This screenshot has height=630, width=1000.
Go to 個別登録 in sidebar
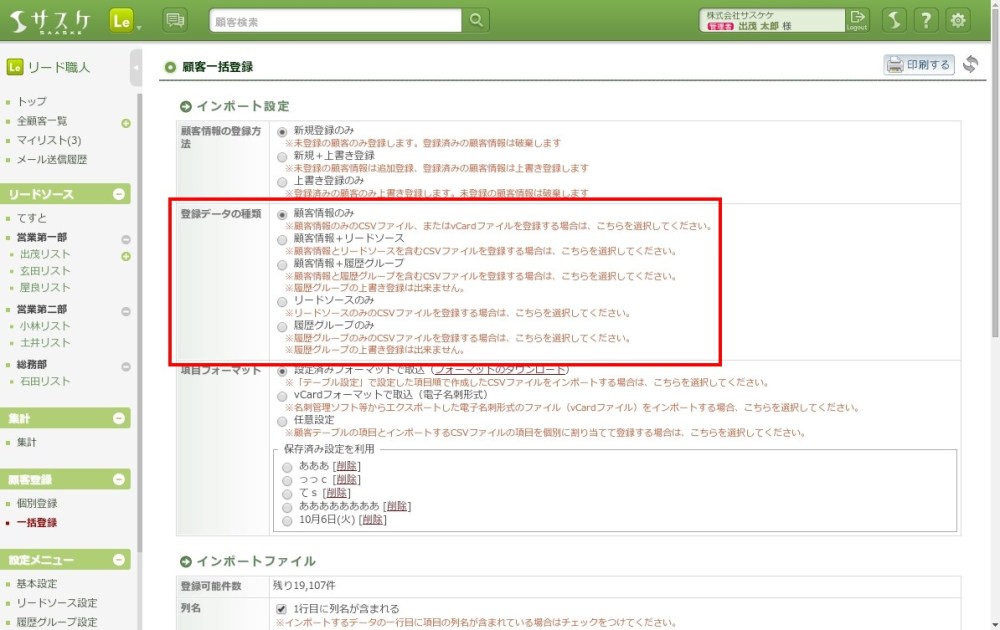37,503
